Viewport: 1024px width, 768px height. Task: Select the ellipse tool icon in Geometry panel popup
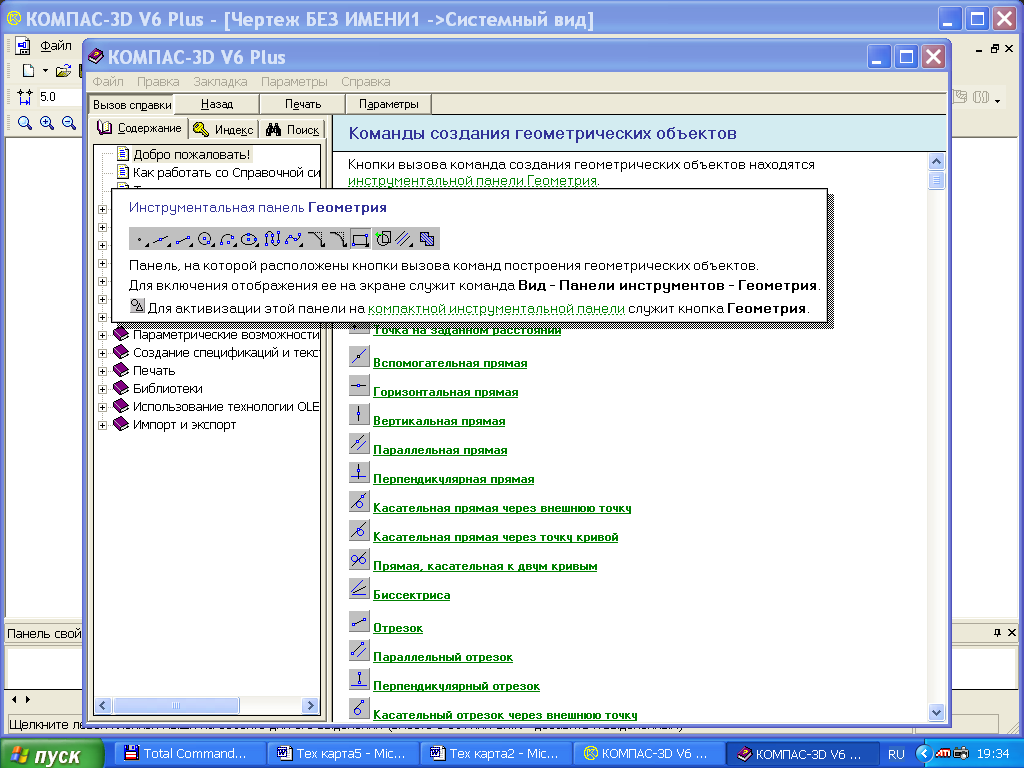click(x=249, y=239)
